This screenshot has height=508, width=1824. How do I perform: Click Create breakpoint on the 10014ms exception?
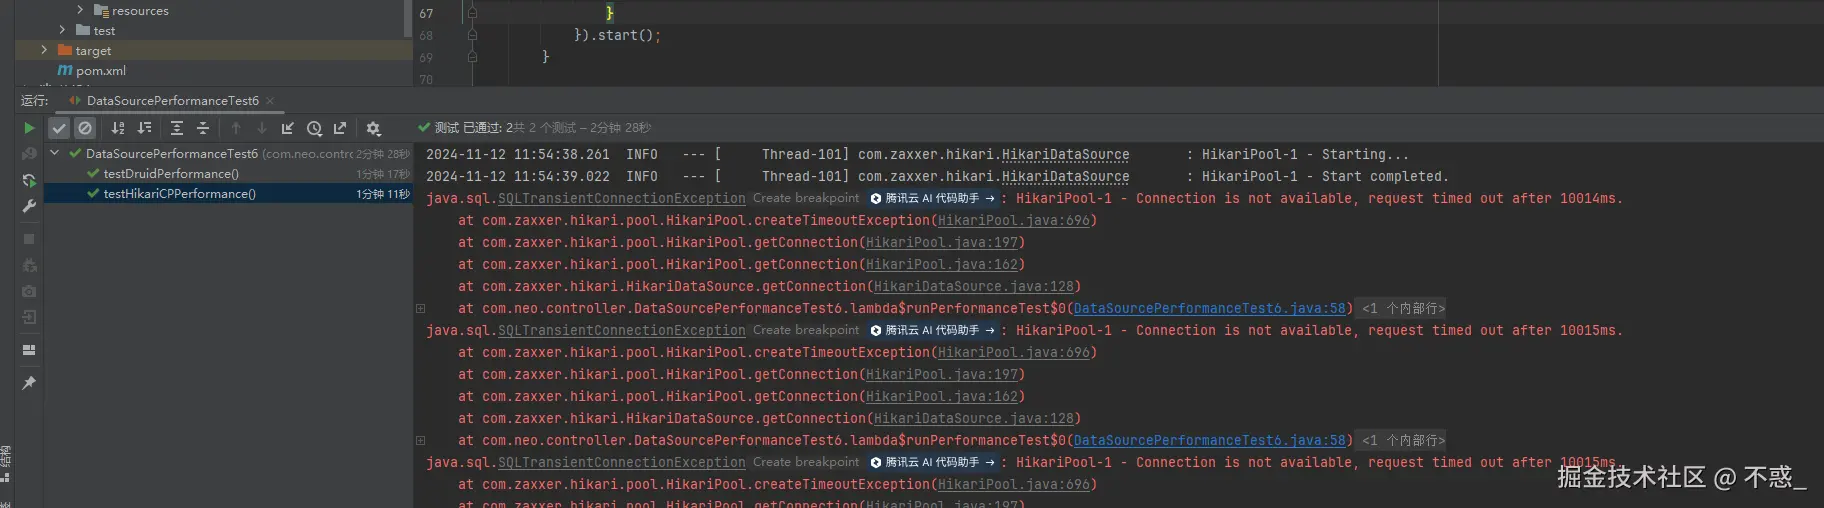point(806,198)
